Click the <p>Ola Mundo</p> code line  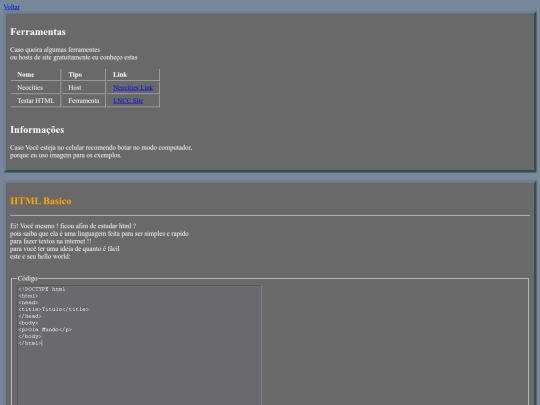click(x=45, y=330)
